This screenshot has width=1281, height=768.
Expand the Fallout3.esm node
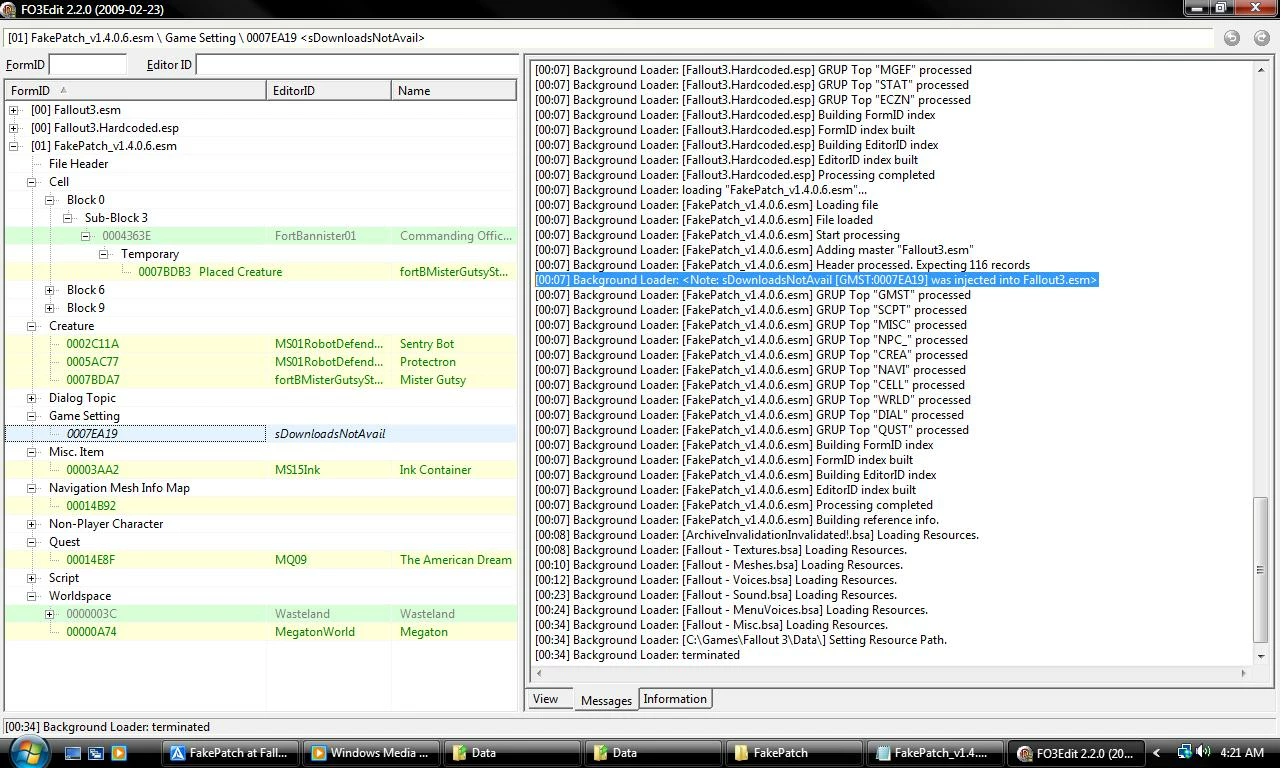tap(13, 110)
